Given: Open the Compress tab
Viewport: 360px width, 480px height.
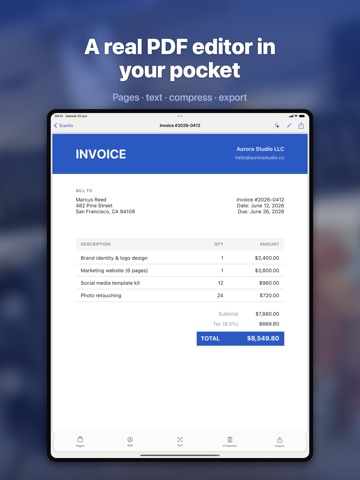Looking at the screenshot, I should point(230,441).
